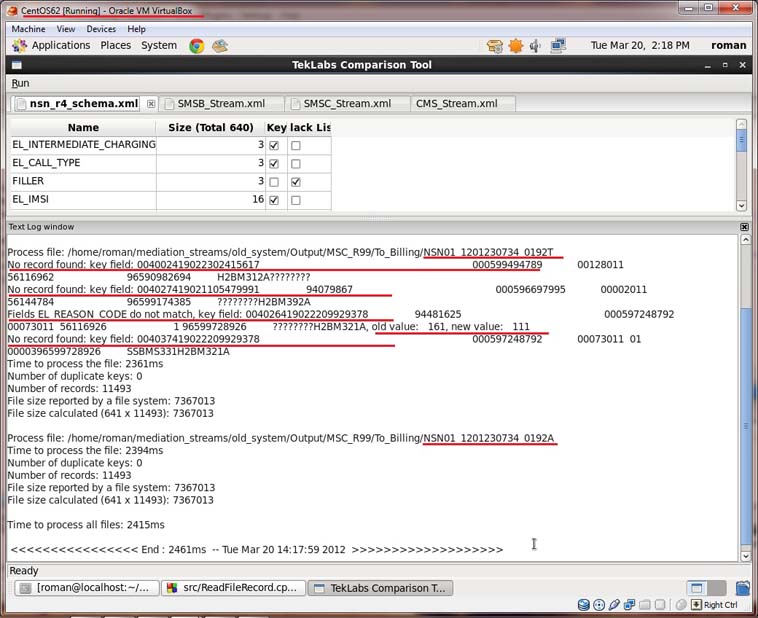Switch to the SMSC_Stream.xml tab
Screen dimensions: 758x618
[346, 104]
